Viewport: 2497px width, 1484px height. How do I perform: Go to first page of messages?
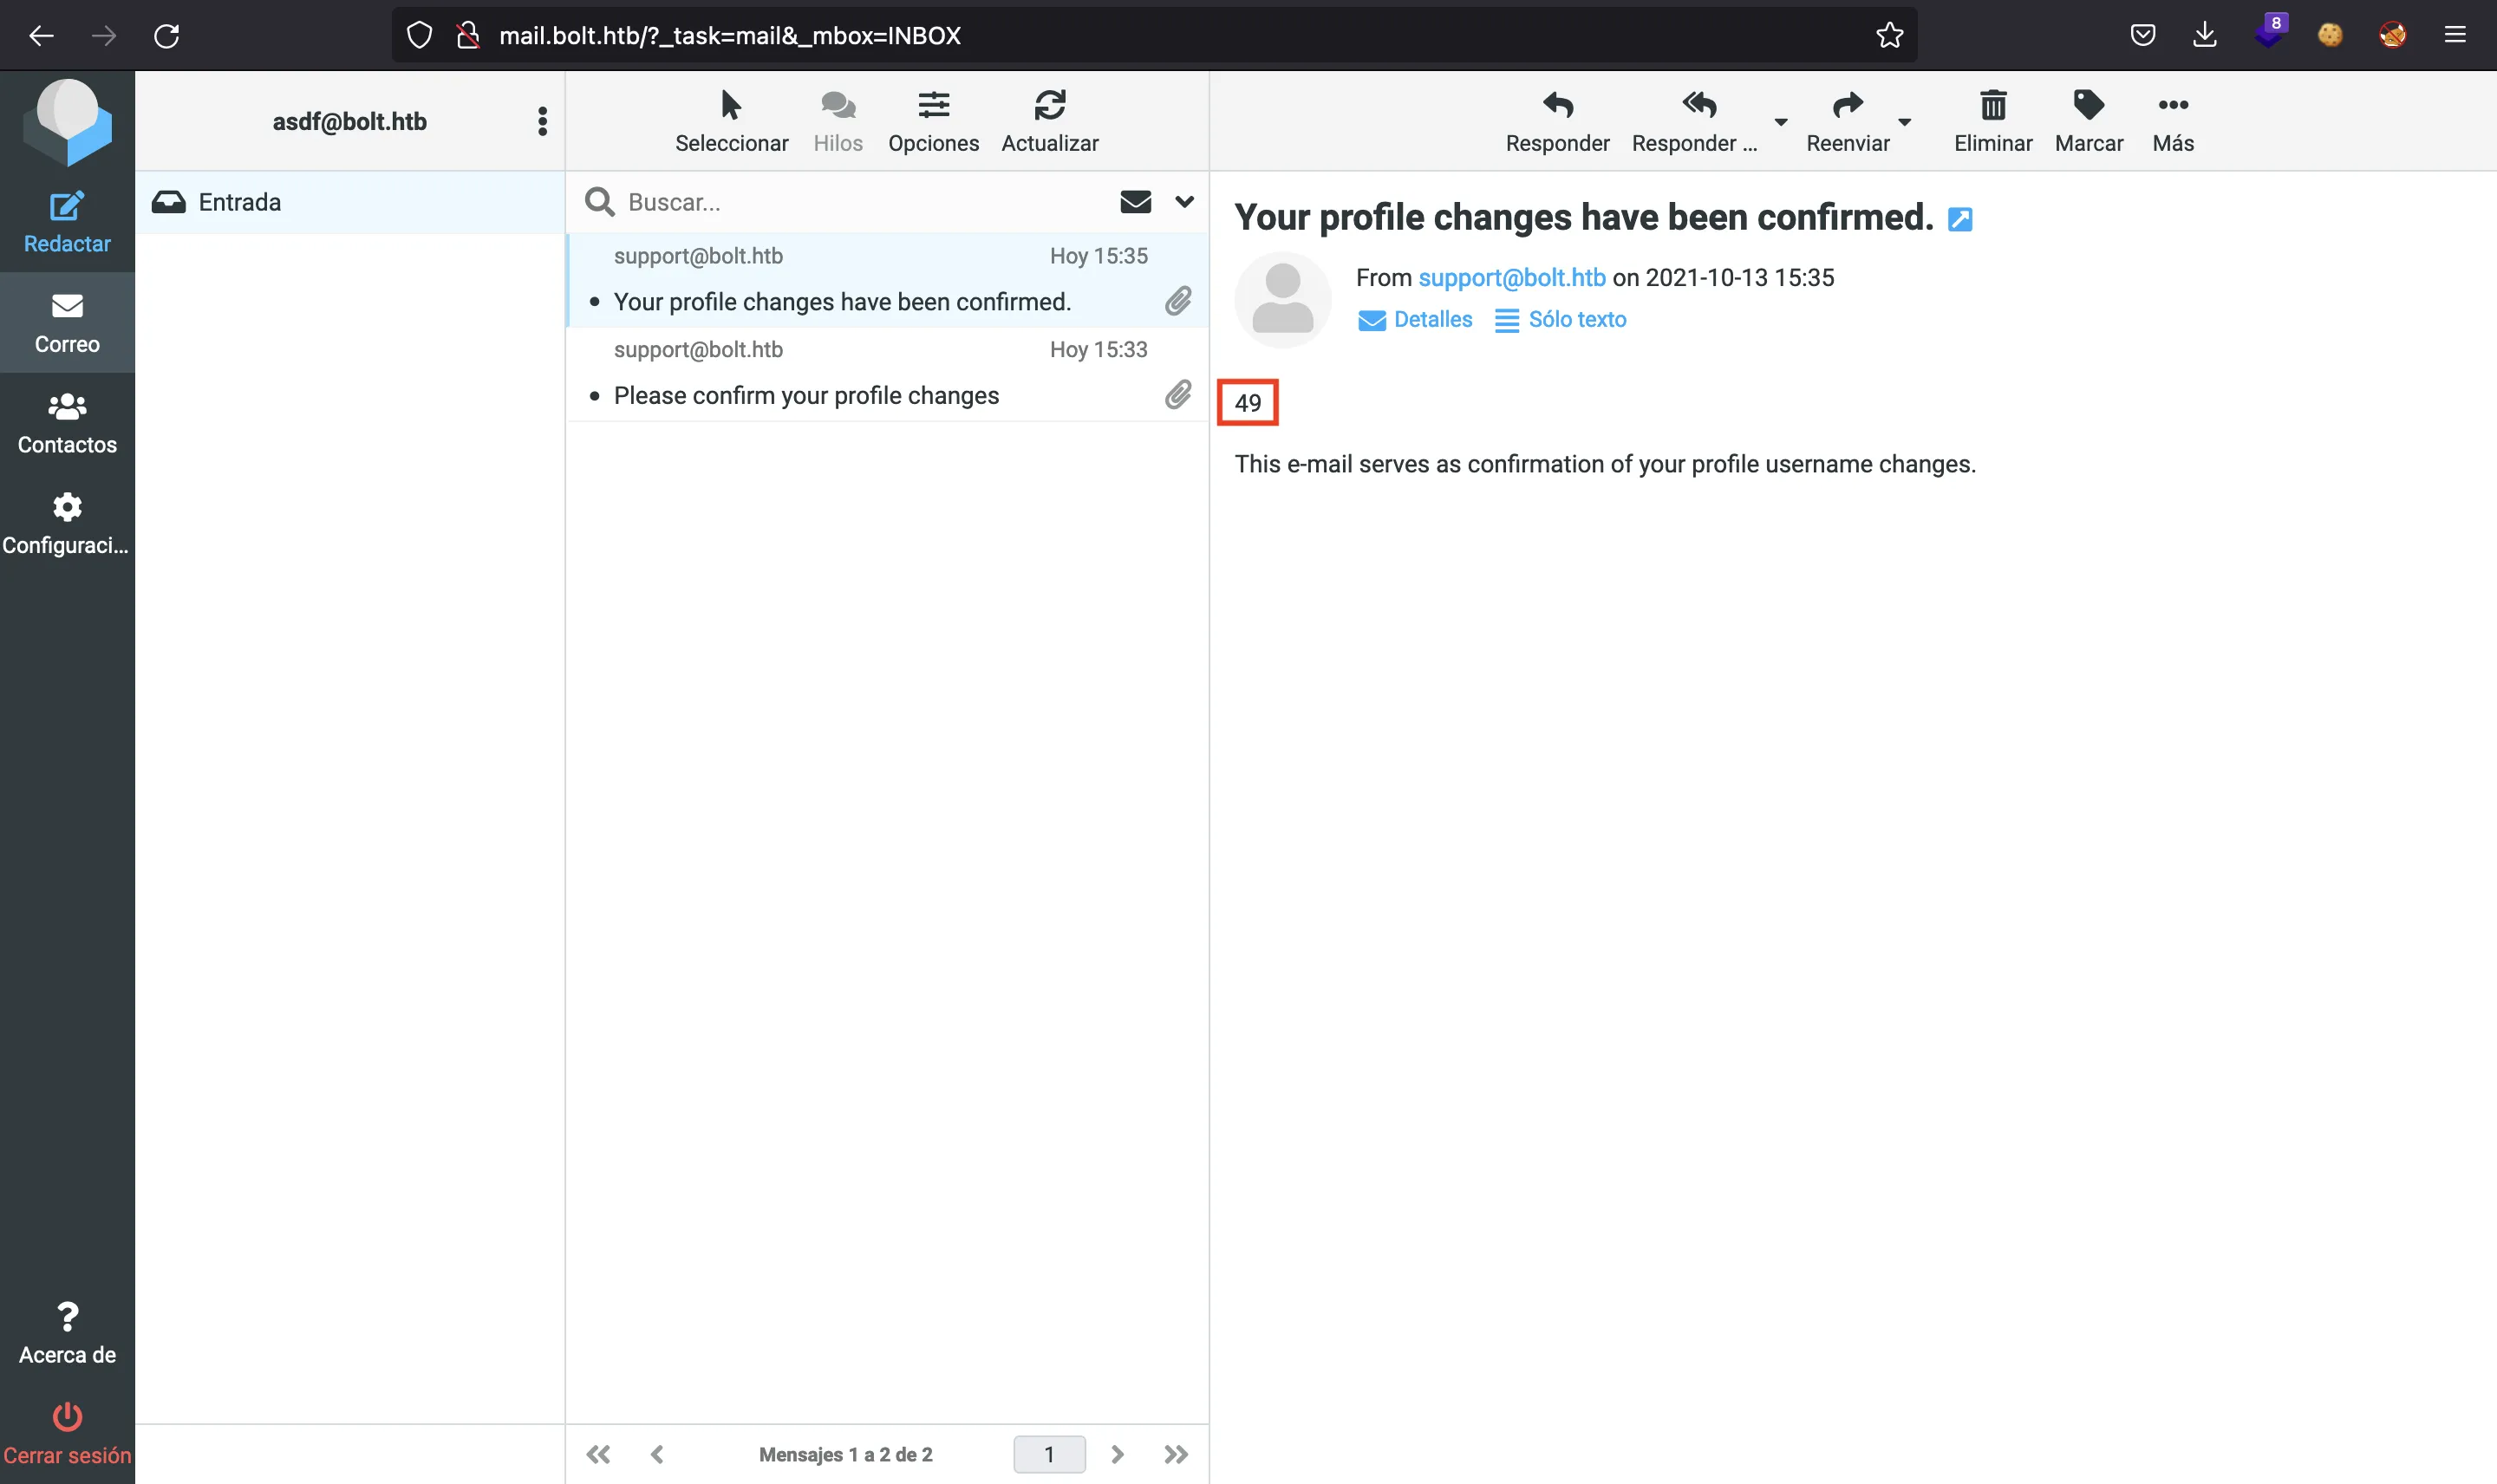click(598, 1454)
